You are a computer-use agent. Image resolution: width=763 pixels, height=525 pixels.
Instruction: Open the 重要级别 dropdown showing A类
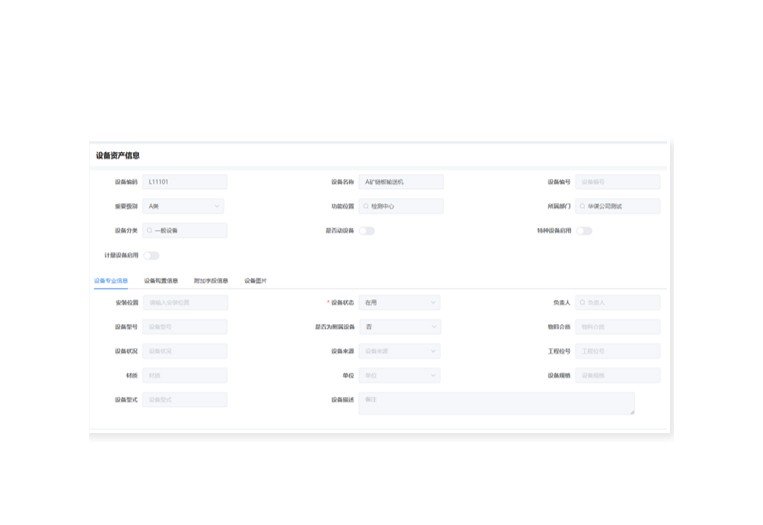click(x=183, y=206)
